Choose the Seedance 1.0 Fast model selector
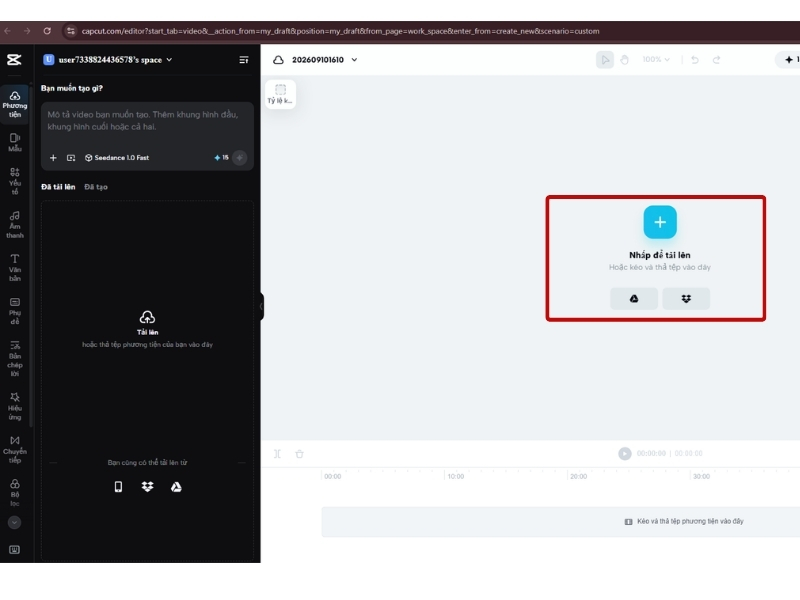The width and height of the screenshot is (800, 600). (x=117, y=158)
